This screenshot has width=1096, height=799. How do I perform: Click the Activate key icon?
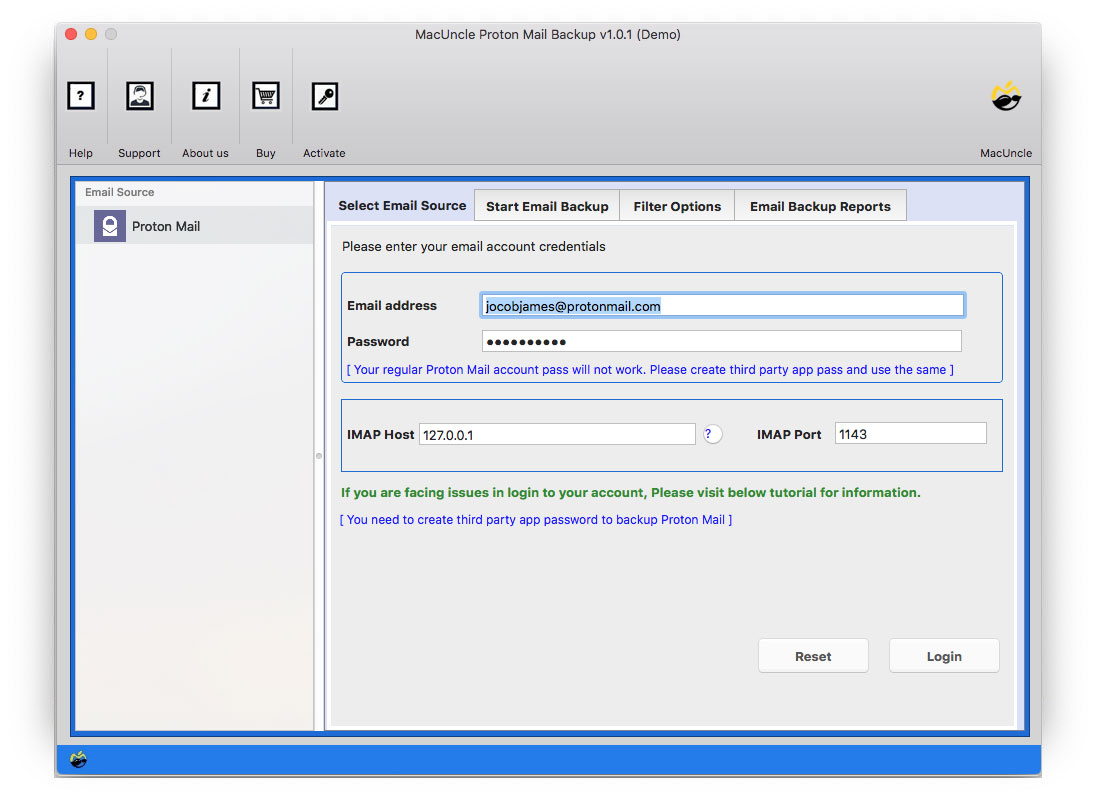323,96
